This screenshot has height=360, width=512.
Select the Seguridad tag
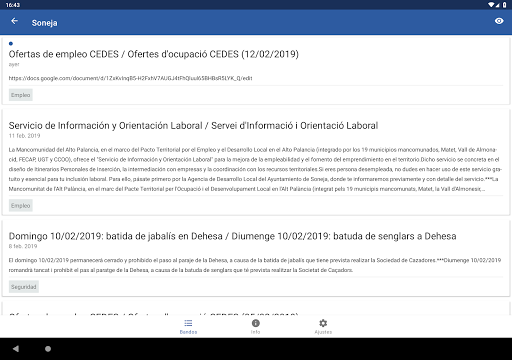click(24, 287)
